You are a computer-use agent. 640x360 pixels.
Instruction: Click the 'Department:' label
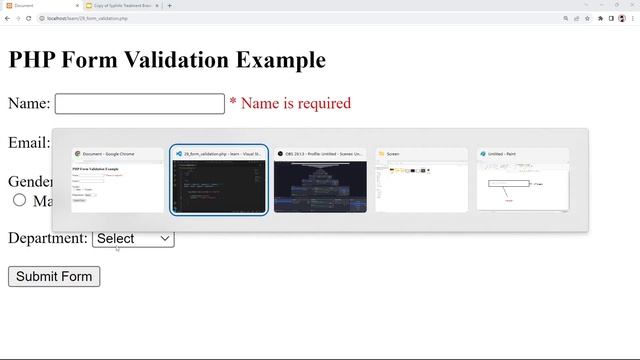pos(48,238)
